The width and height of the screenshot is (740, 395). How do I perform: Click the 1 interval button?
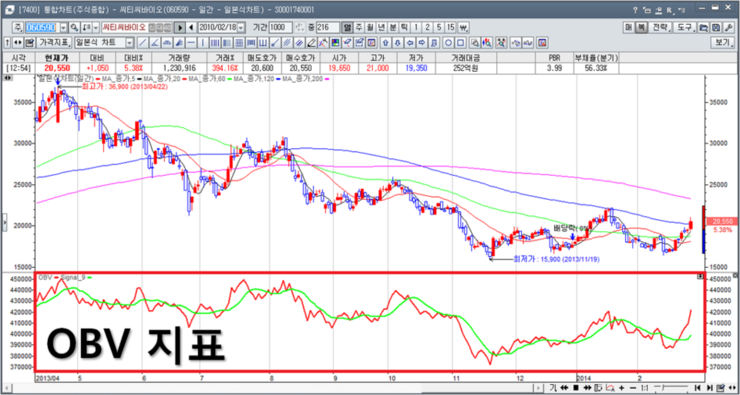(x=416, y=27)
